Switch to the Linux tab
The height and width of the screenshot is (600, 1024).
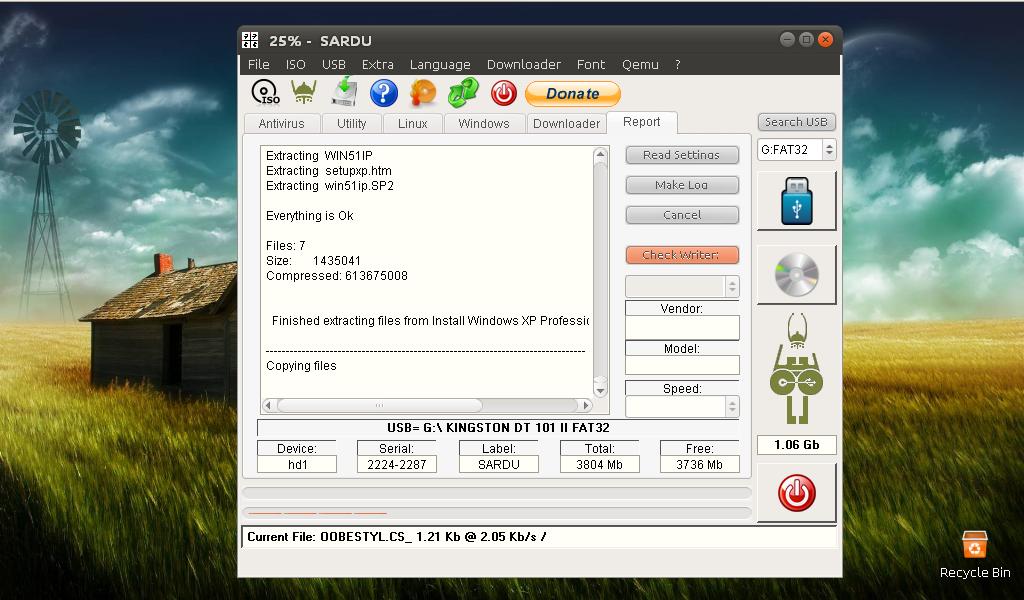click(x=413, y=123)
